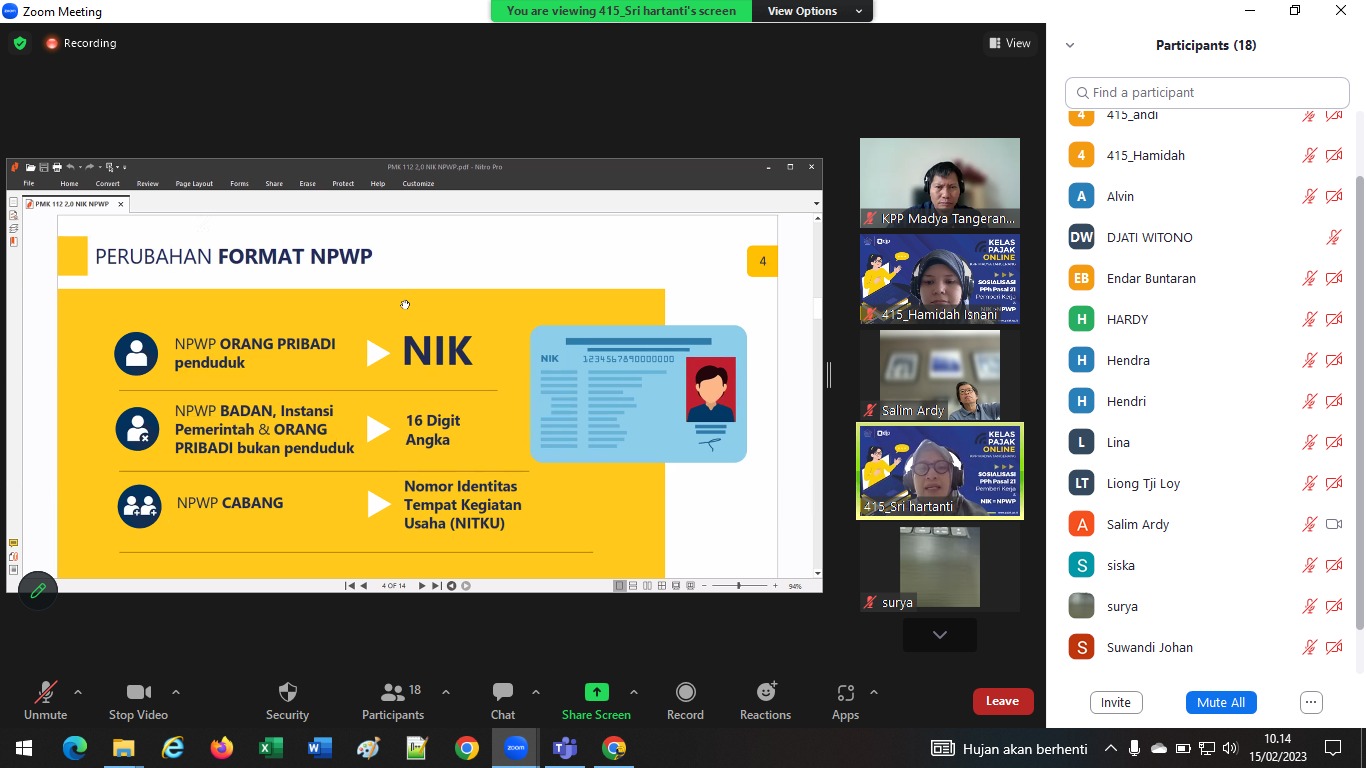Expand audio options arrow beside Unmute
Viewport: 1366px width, 768px height.
pyautogui.click(x=78, y=692)
